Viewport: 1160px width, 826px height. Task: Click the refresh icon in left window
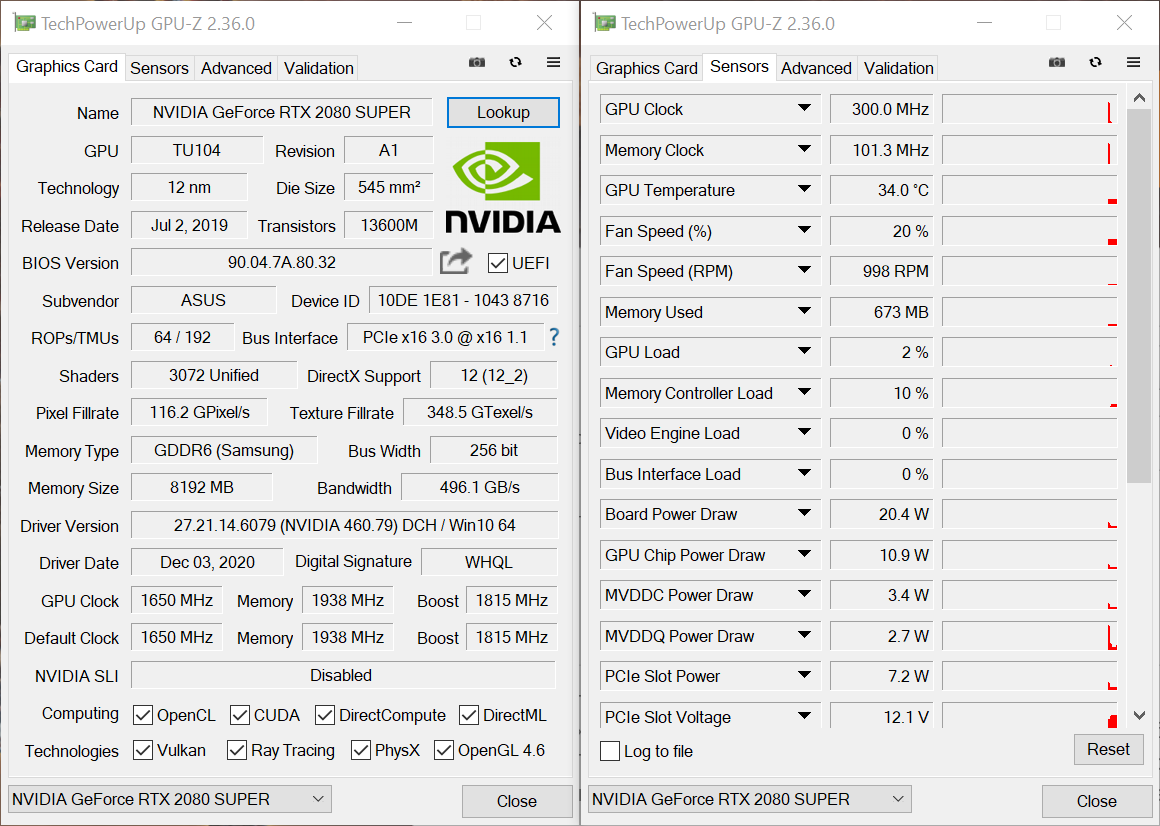tap(515, 62)
